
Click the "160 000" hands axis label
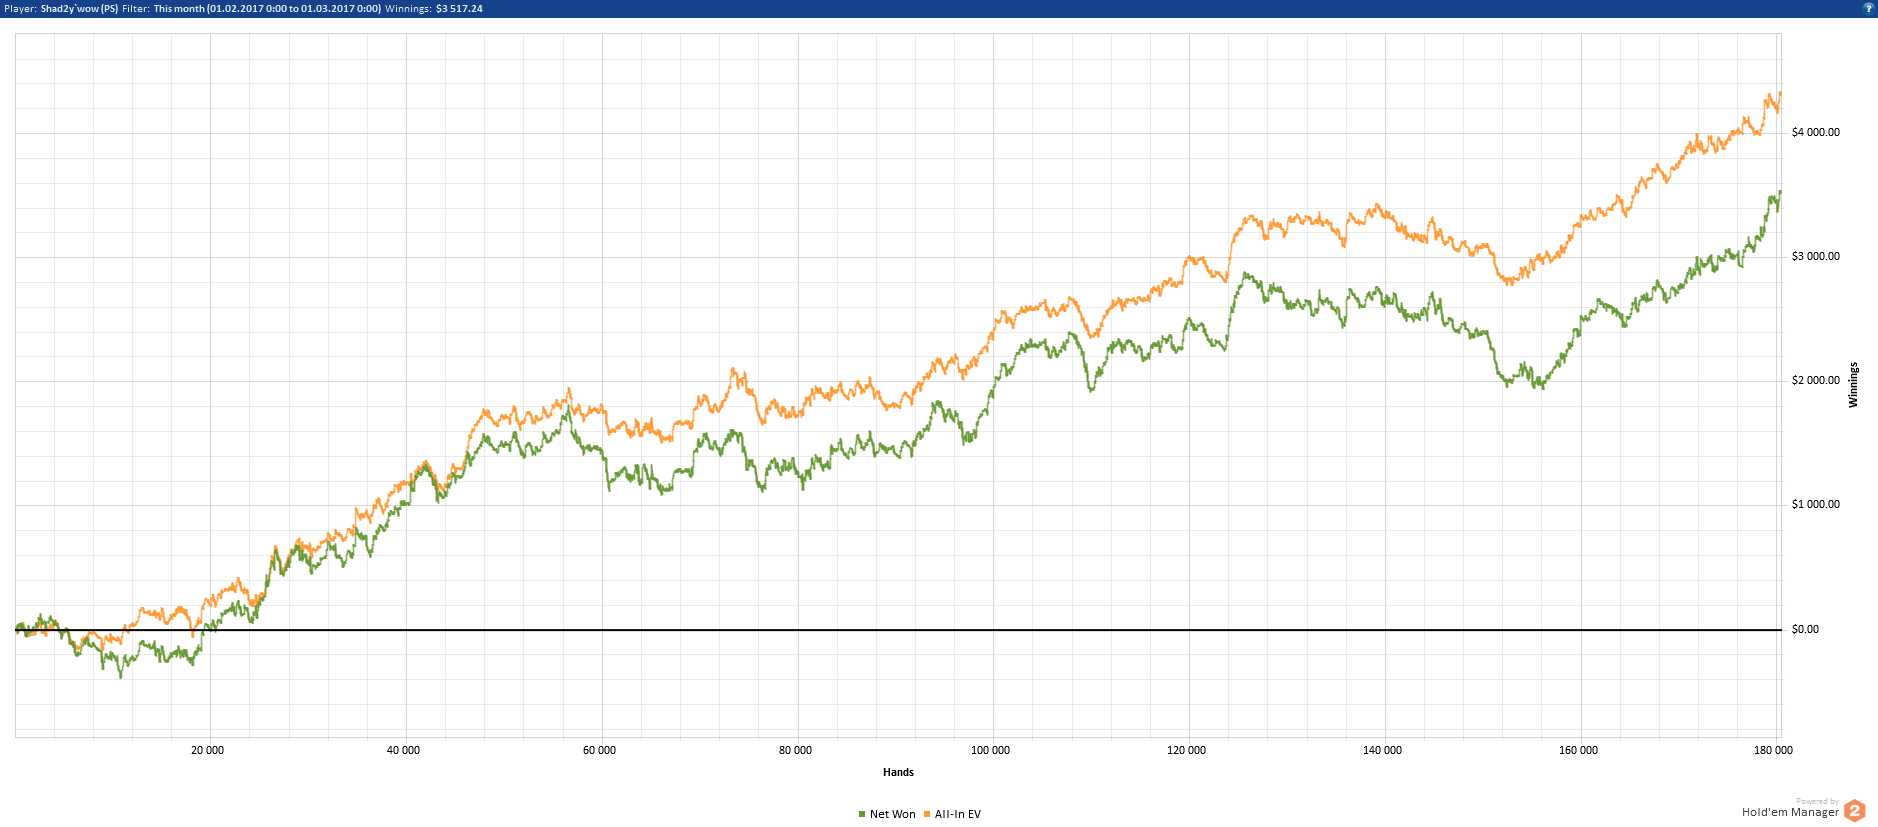point(1579,750)
